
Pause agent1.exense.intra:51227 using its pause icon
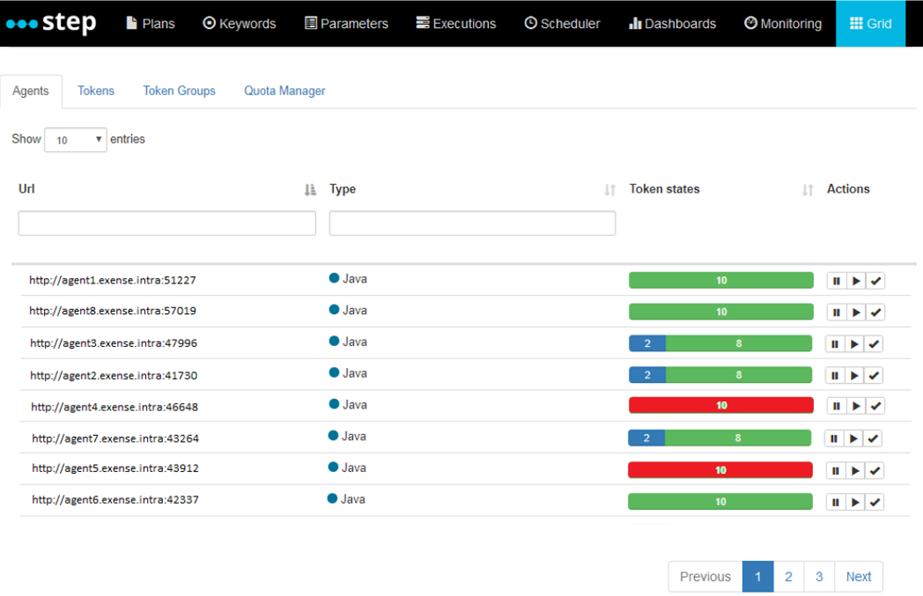click(x=837, y=280)
